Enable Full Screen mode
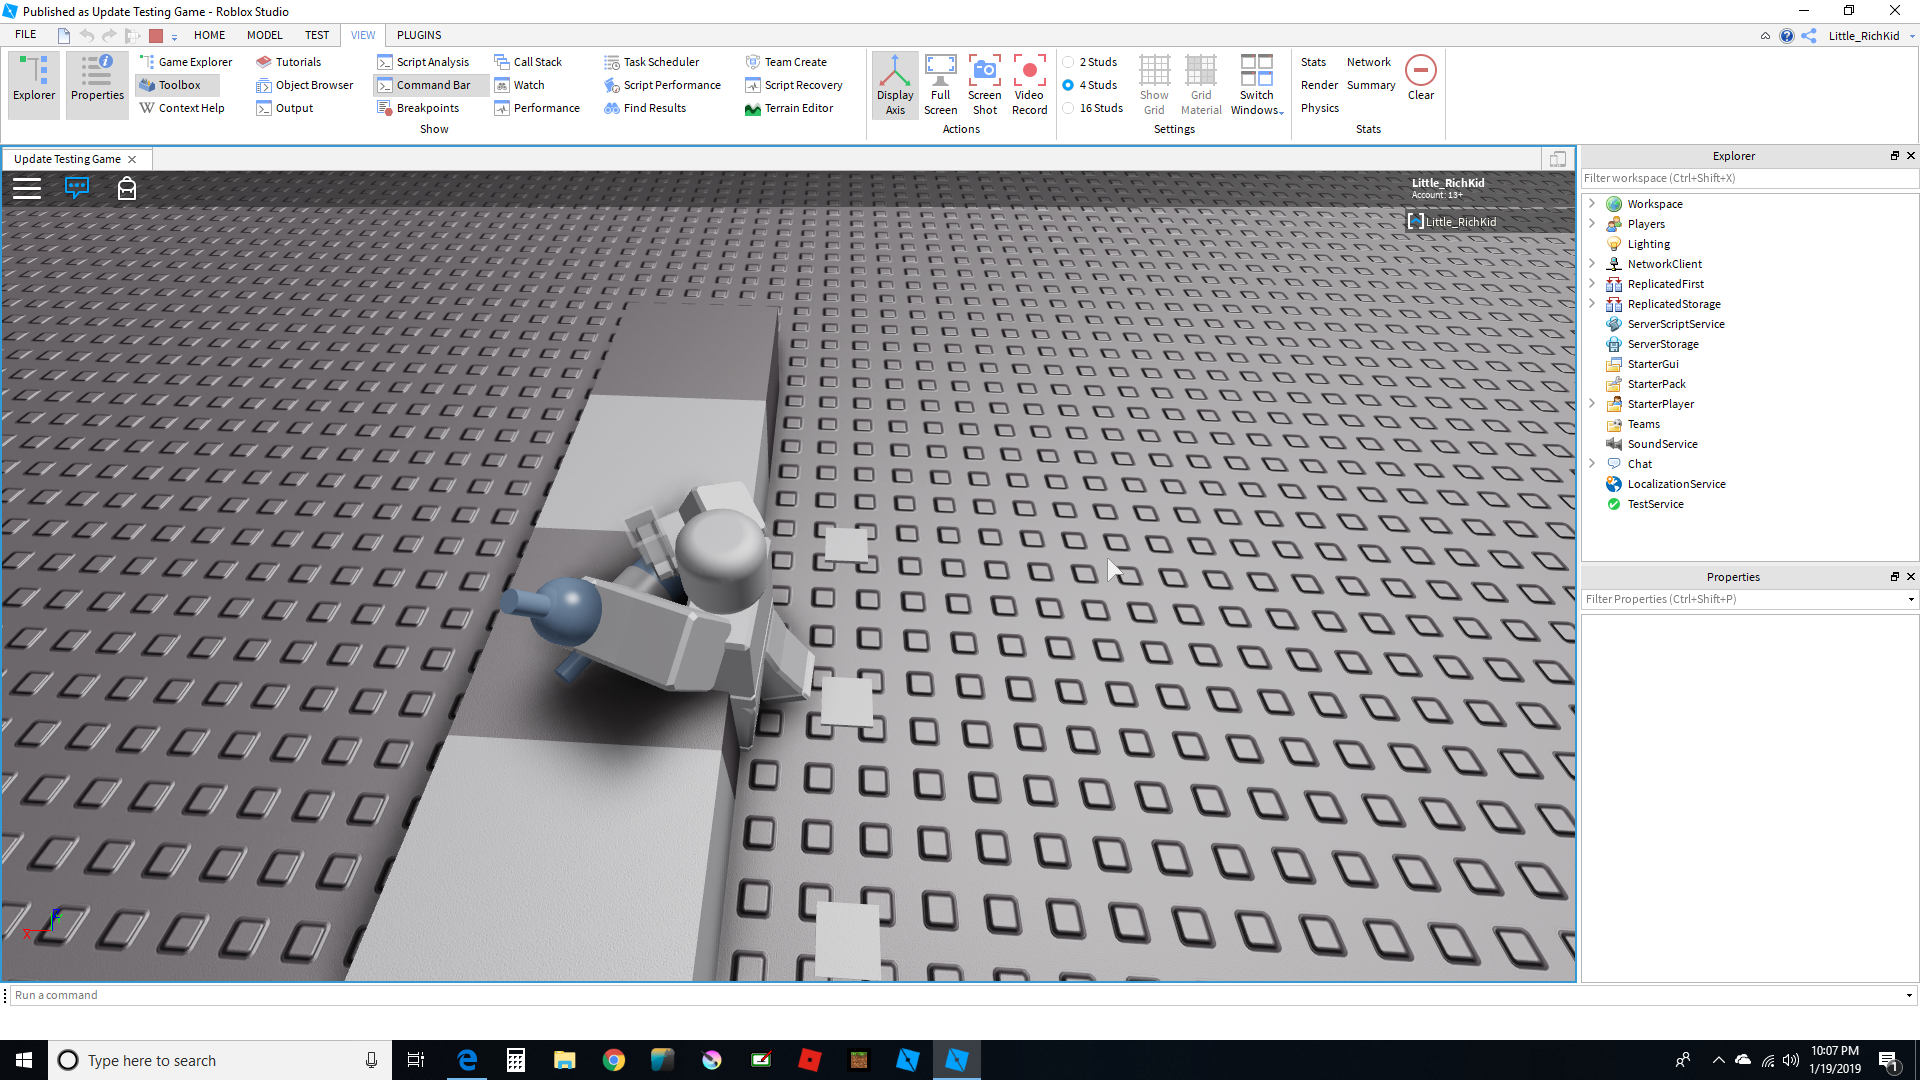This screenshot has height=1080, width=1920. [x=940, y=84]
